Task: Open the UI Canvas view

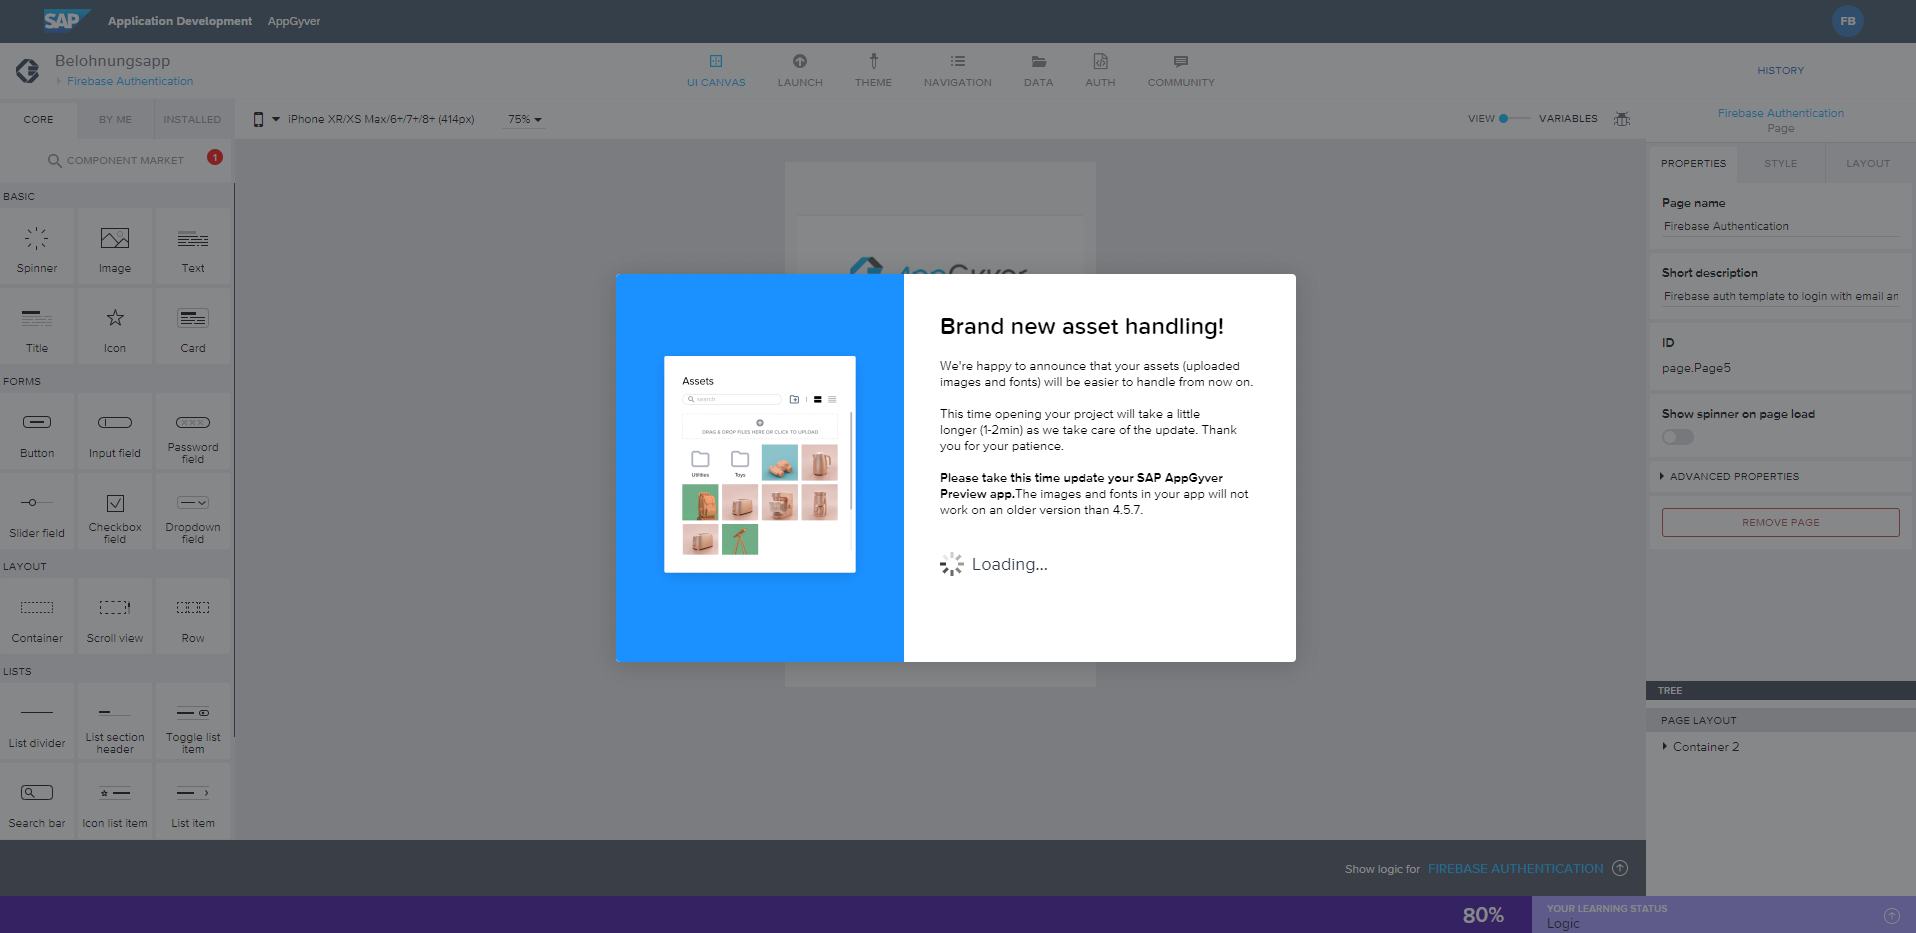Action: click(716, 71)
